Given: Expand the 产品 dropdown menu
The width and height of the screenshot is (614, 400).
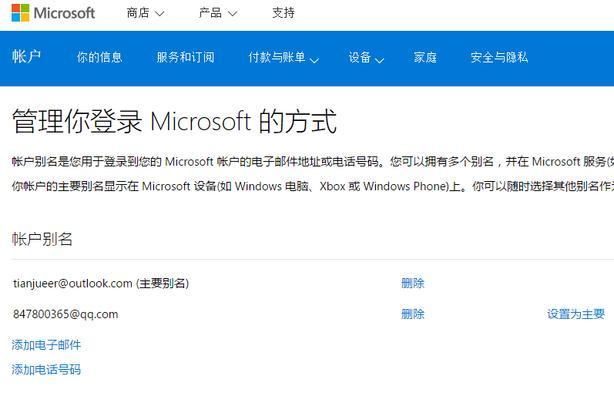Looking at the screenshot, I should coord(218,13).
